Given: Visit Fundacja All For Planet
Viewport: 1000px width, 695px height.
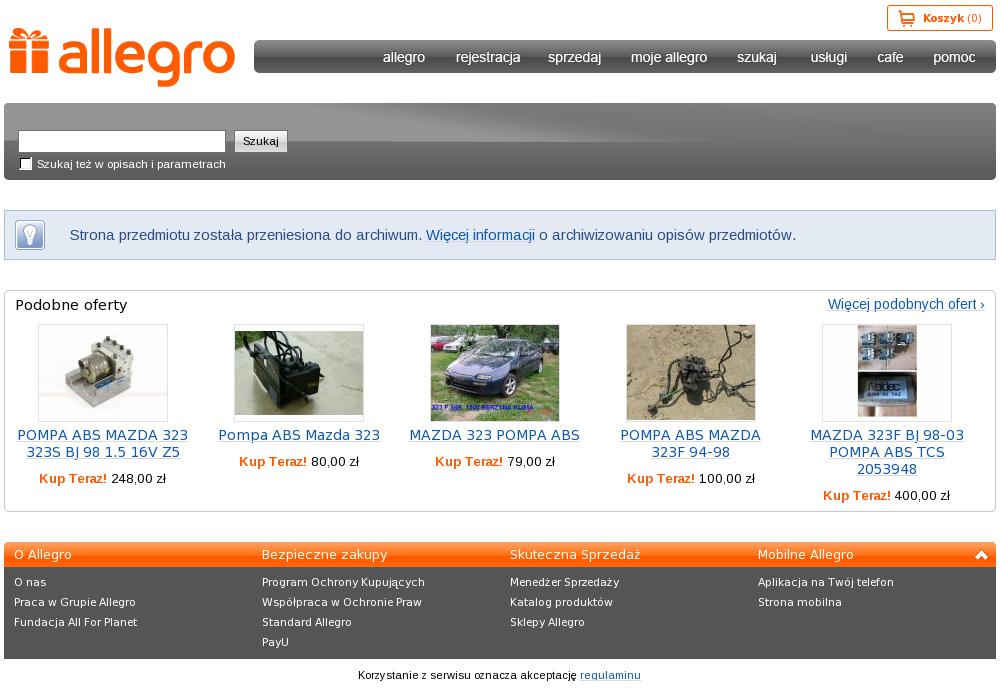Looking at the screenshot, I should point(75,622).
